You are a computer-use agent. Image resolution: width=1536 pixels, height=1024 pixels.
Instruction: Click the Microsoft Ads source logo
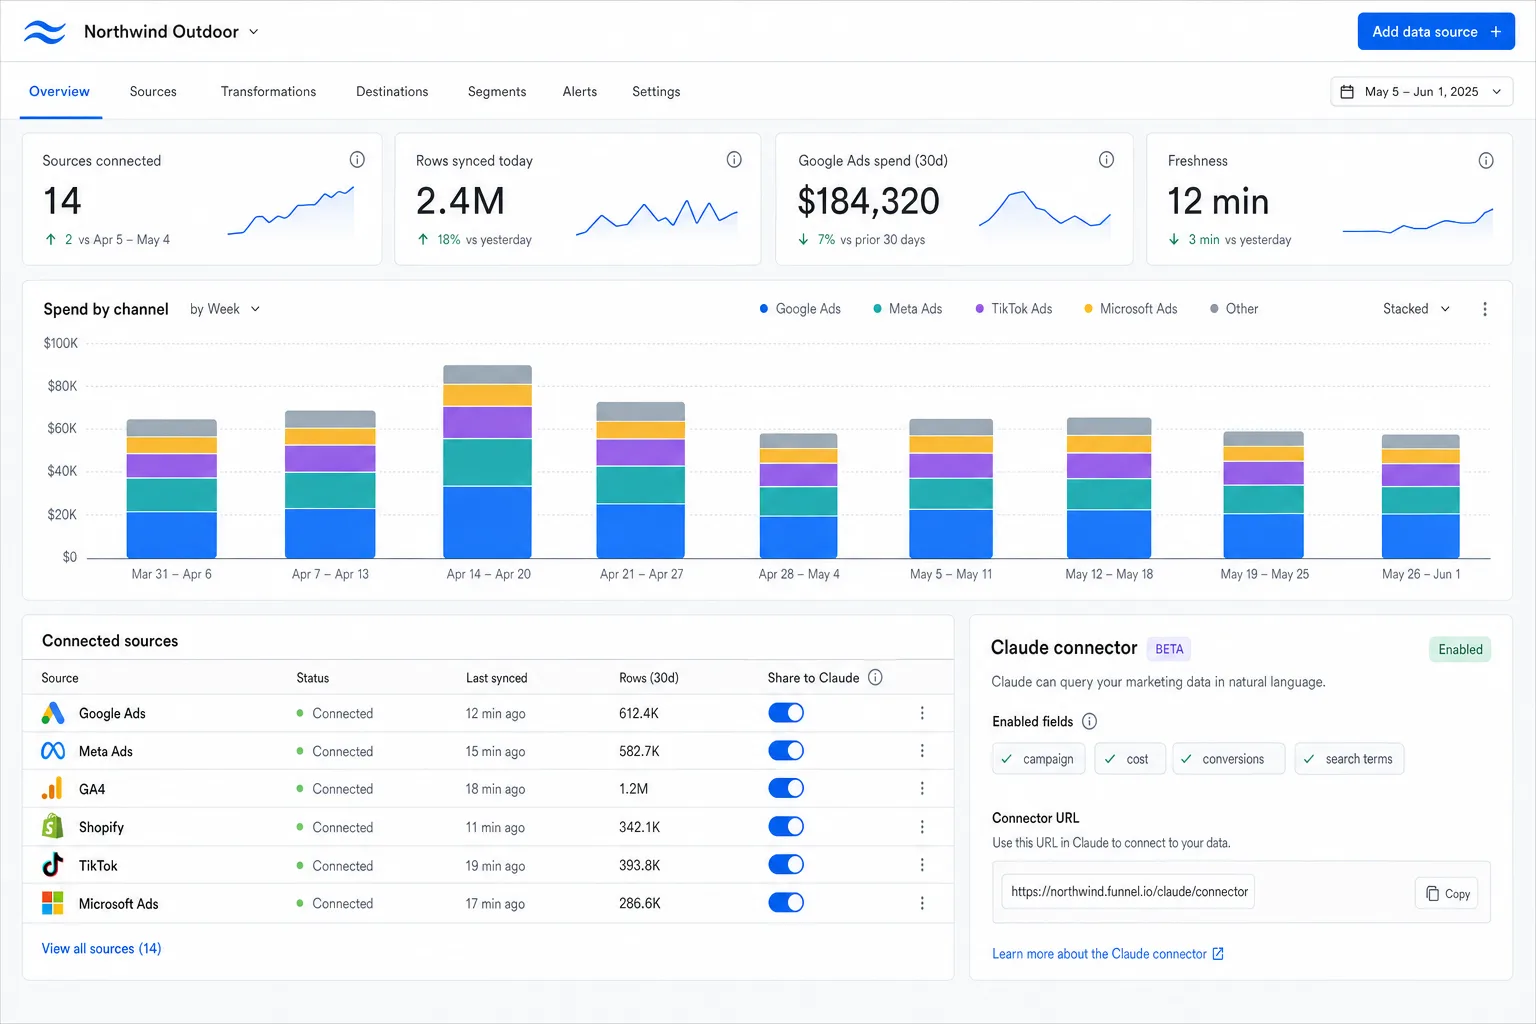[53, 903]
